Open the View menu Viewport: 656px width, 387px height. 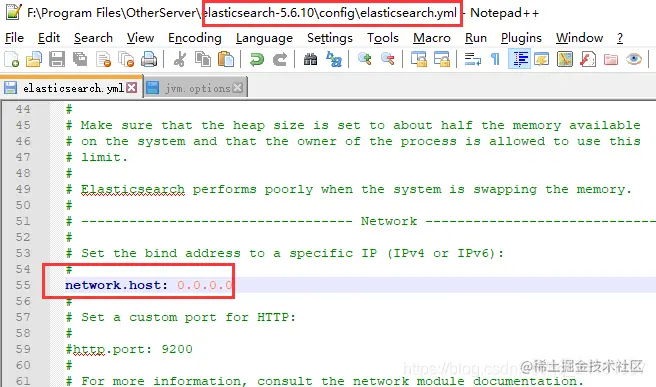(141, 38)
